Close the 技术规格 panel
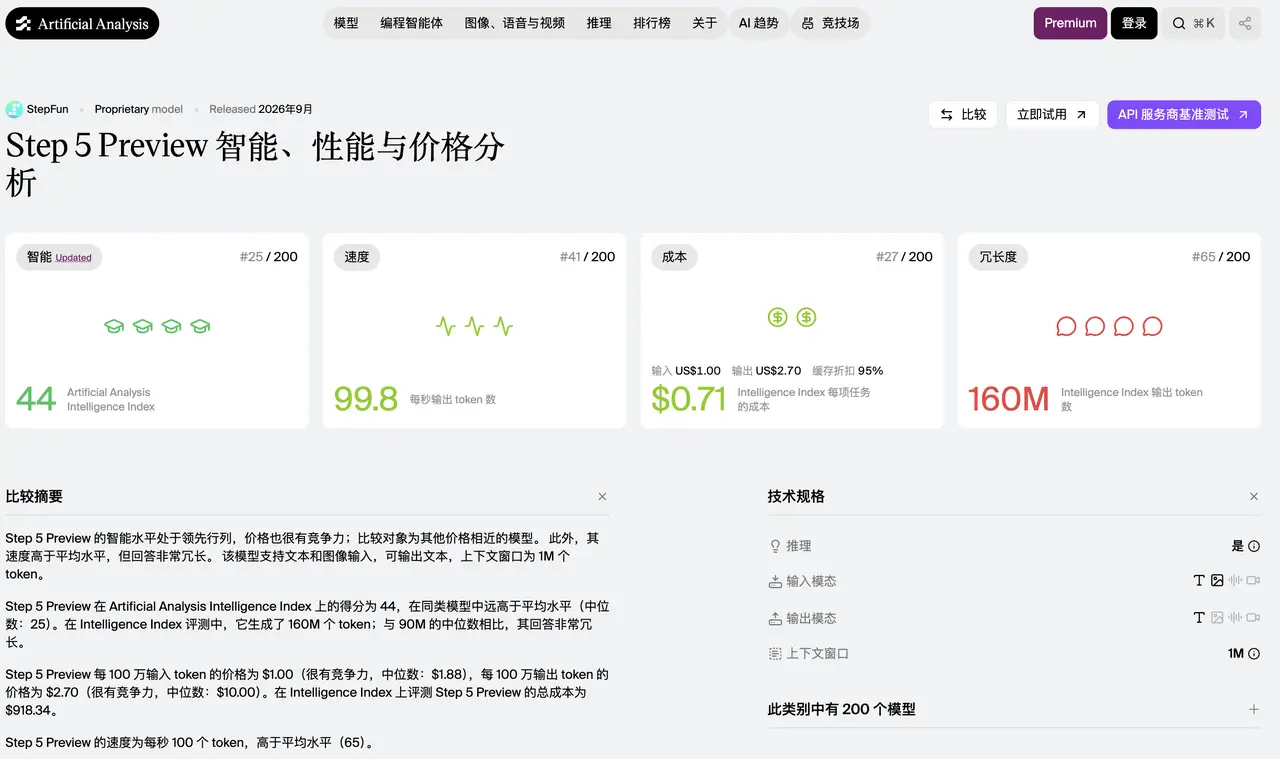1280x759 pixels. [1254, 497]
